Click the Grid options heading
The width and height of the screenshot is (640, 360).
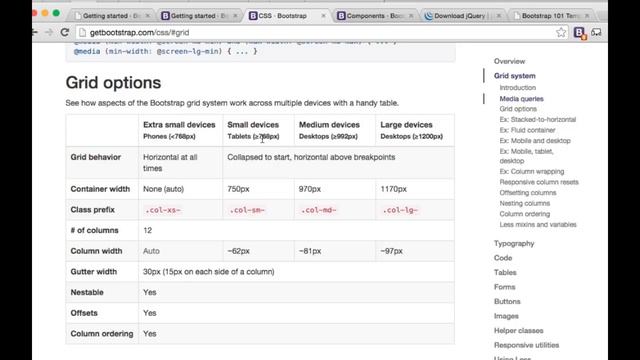[113, 83]
